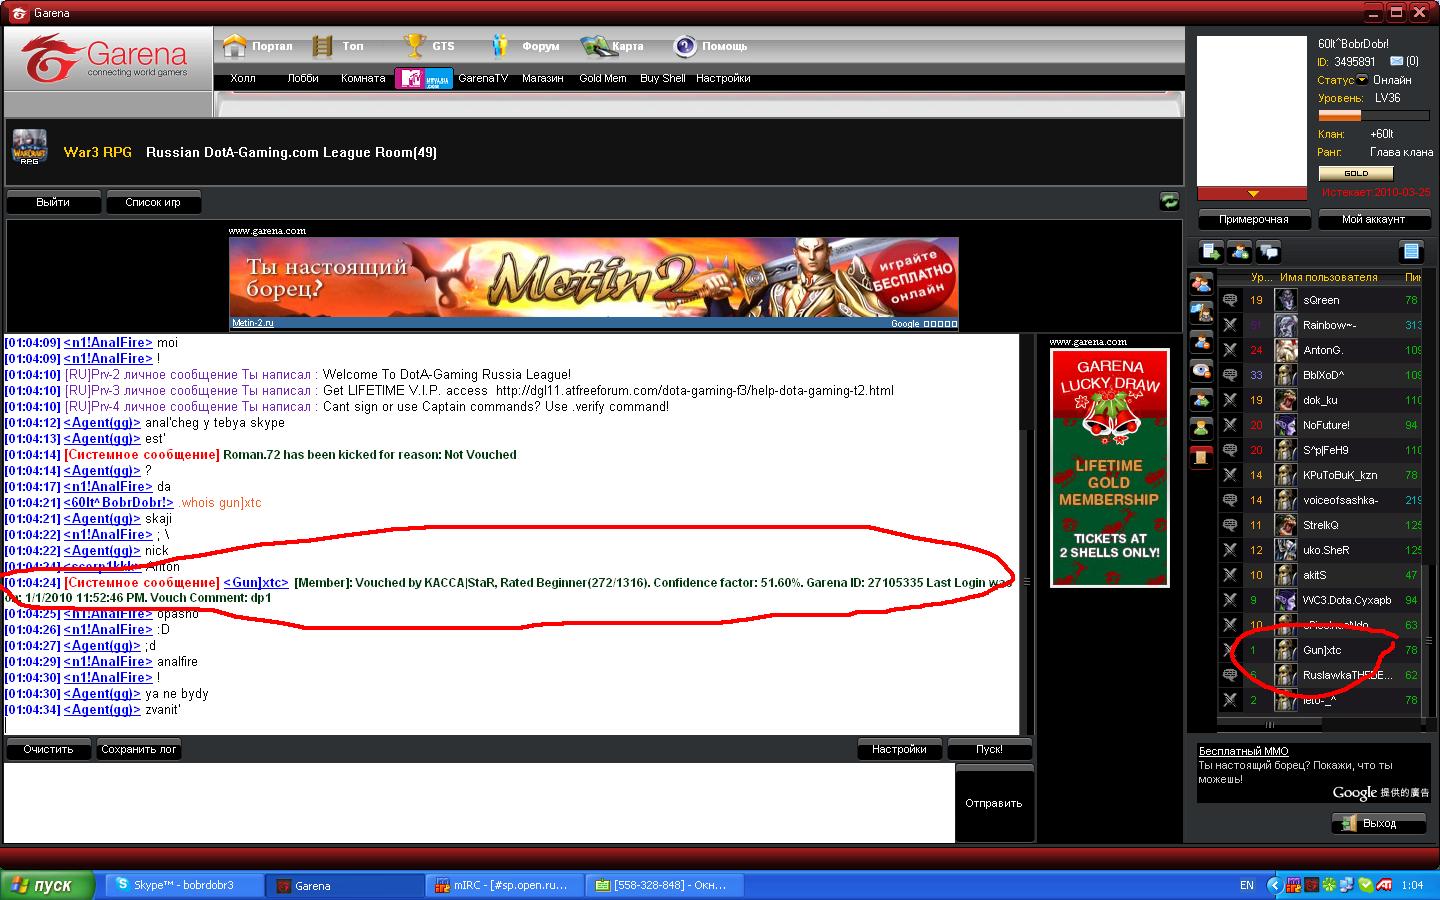This screenshot has width=1440, height=900.
Task: Click the <60lt^BobrDobr!> username link in chat
Action: [x=119, y=502]
